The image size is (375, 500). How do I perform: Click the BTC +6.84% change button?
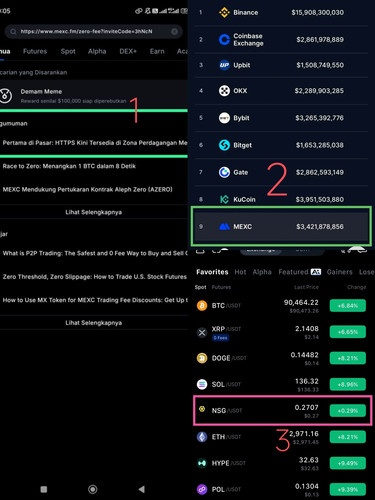(x=348, y=306)
